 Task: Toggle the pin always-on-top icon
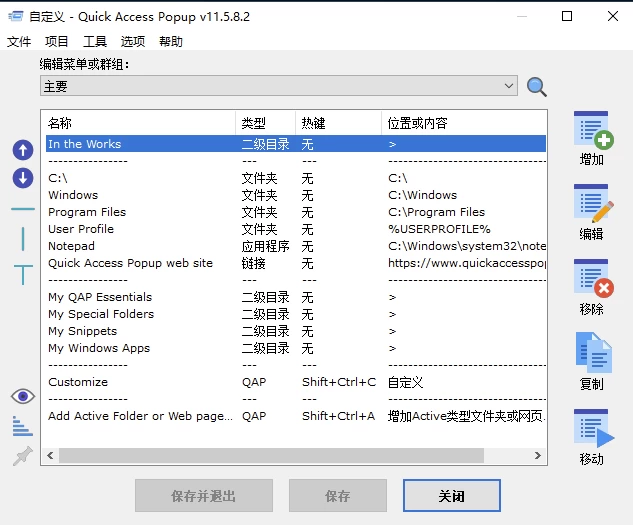tap(22, 456)
